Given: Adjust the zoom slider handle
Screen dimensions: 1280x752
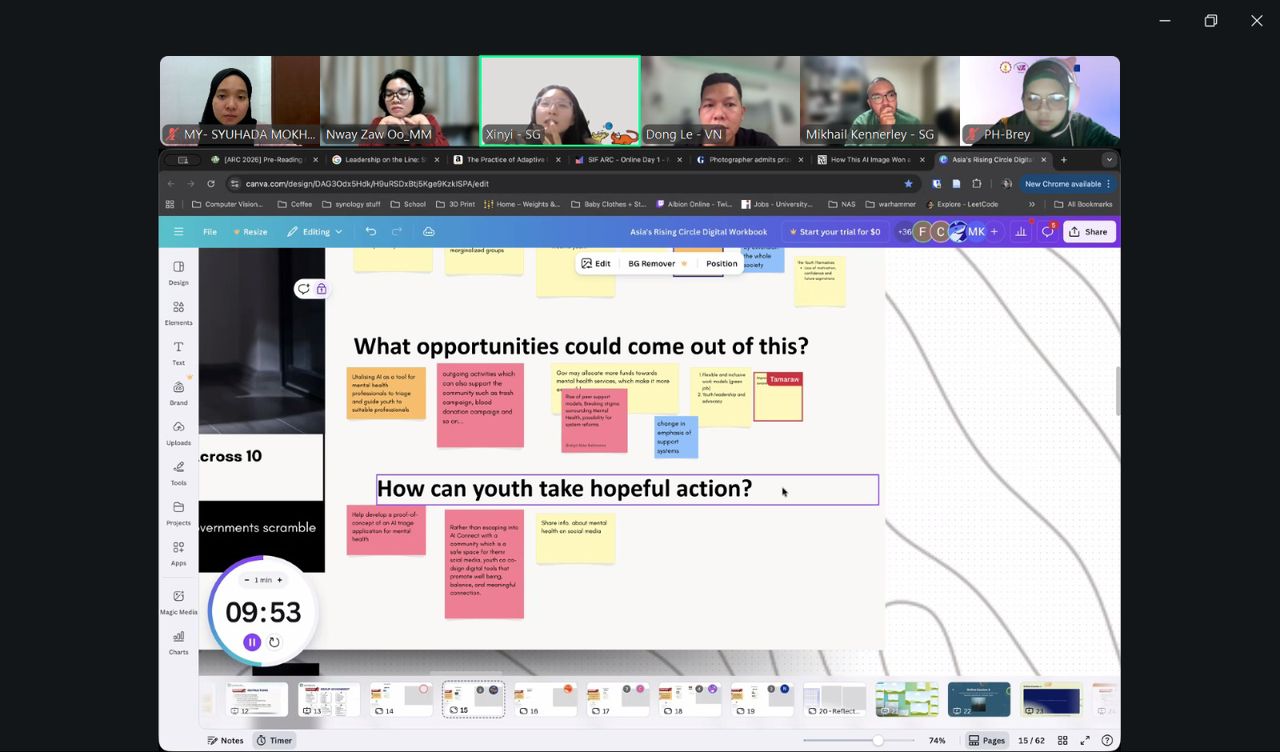Looking at the screenshot, I should (877, 740).
